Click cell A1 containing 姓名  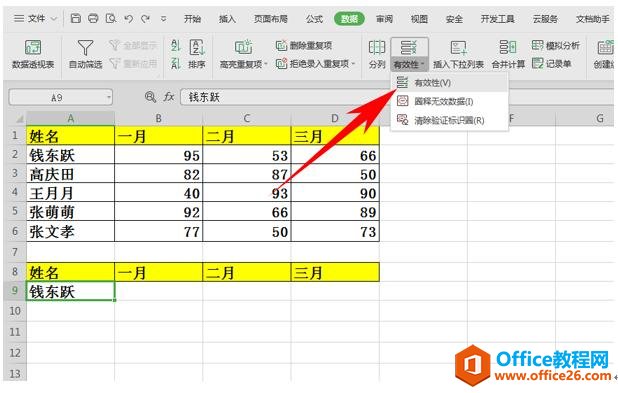pos(71,136)
